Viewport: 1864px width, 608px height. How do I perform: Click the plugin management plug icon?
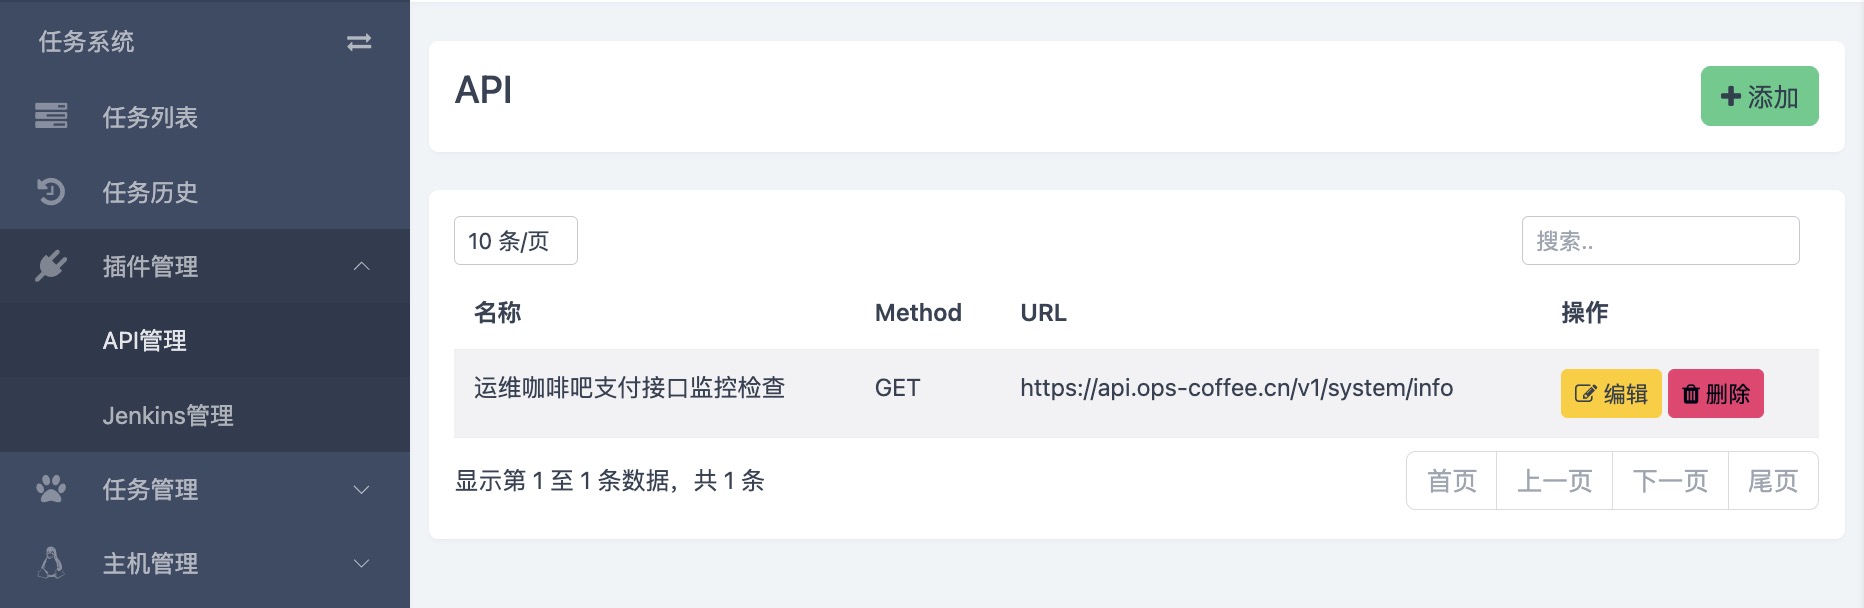[x=51, y=266]
